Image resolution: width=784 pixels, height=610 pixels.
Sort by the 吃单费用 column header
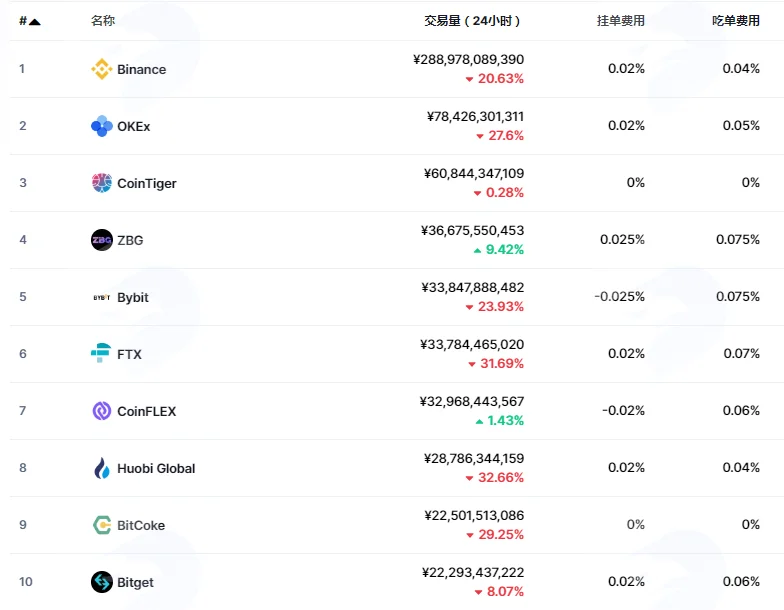click(x=736, y=20)
